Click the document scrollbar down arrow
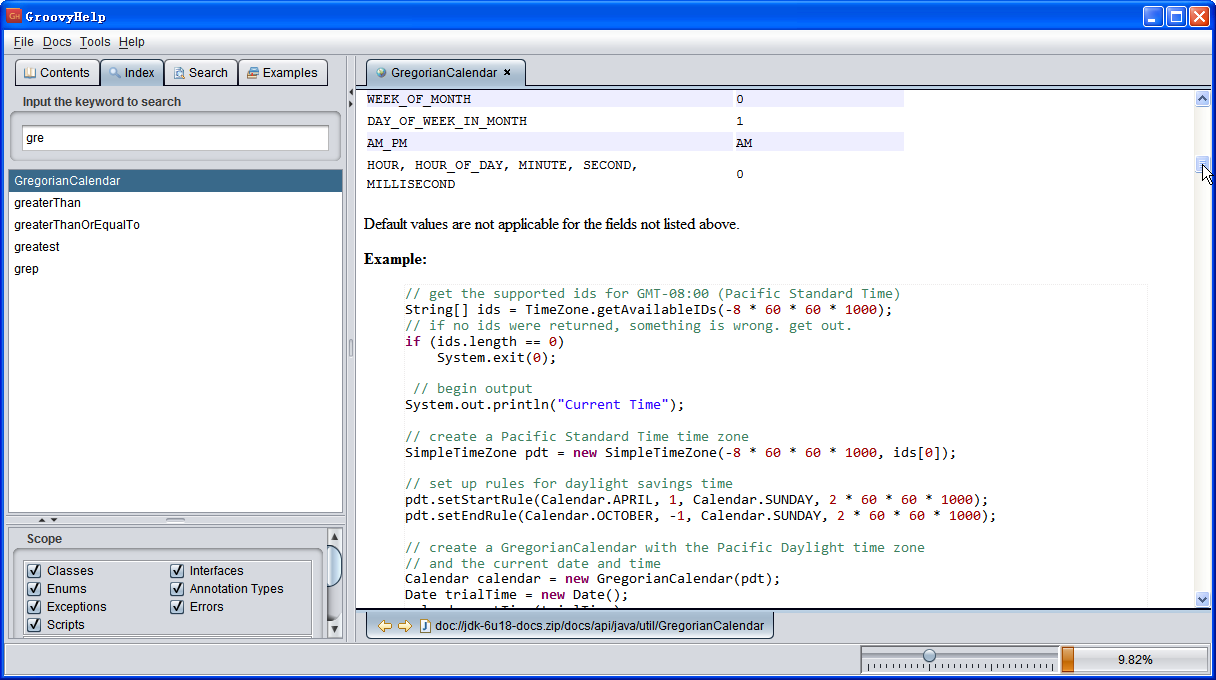 [1202, 599]
